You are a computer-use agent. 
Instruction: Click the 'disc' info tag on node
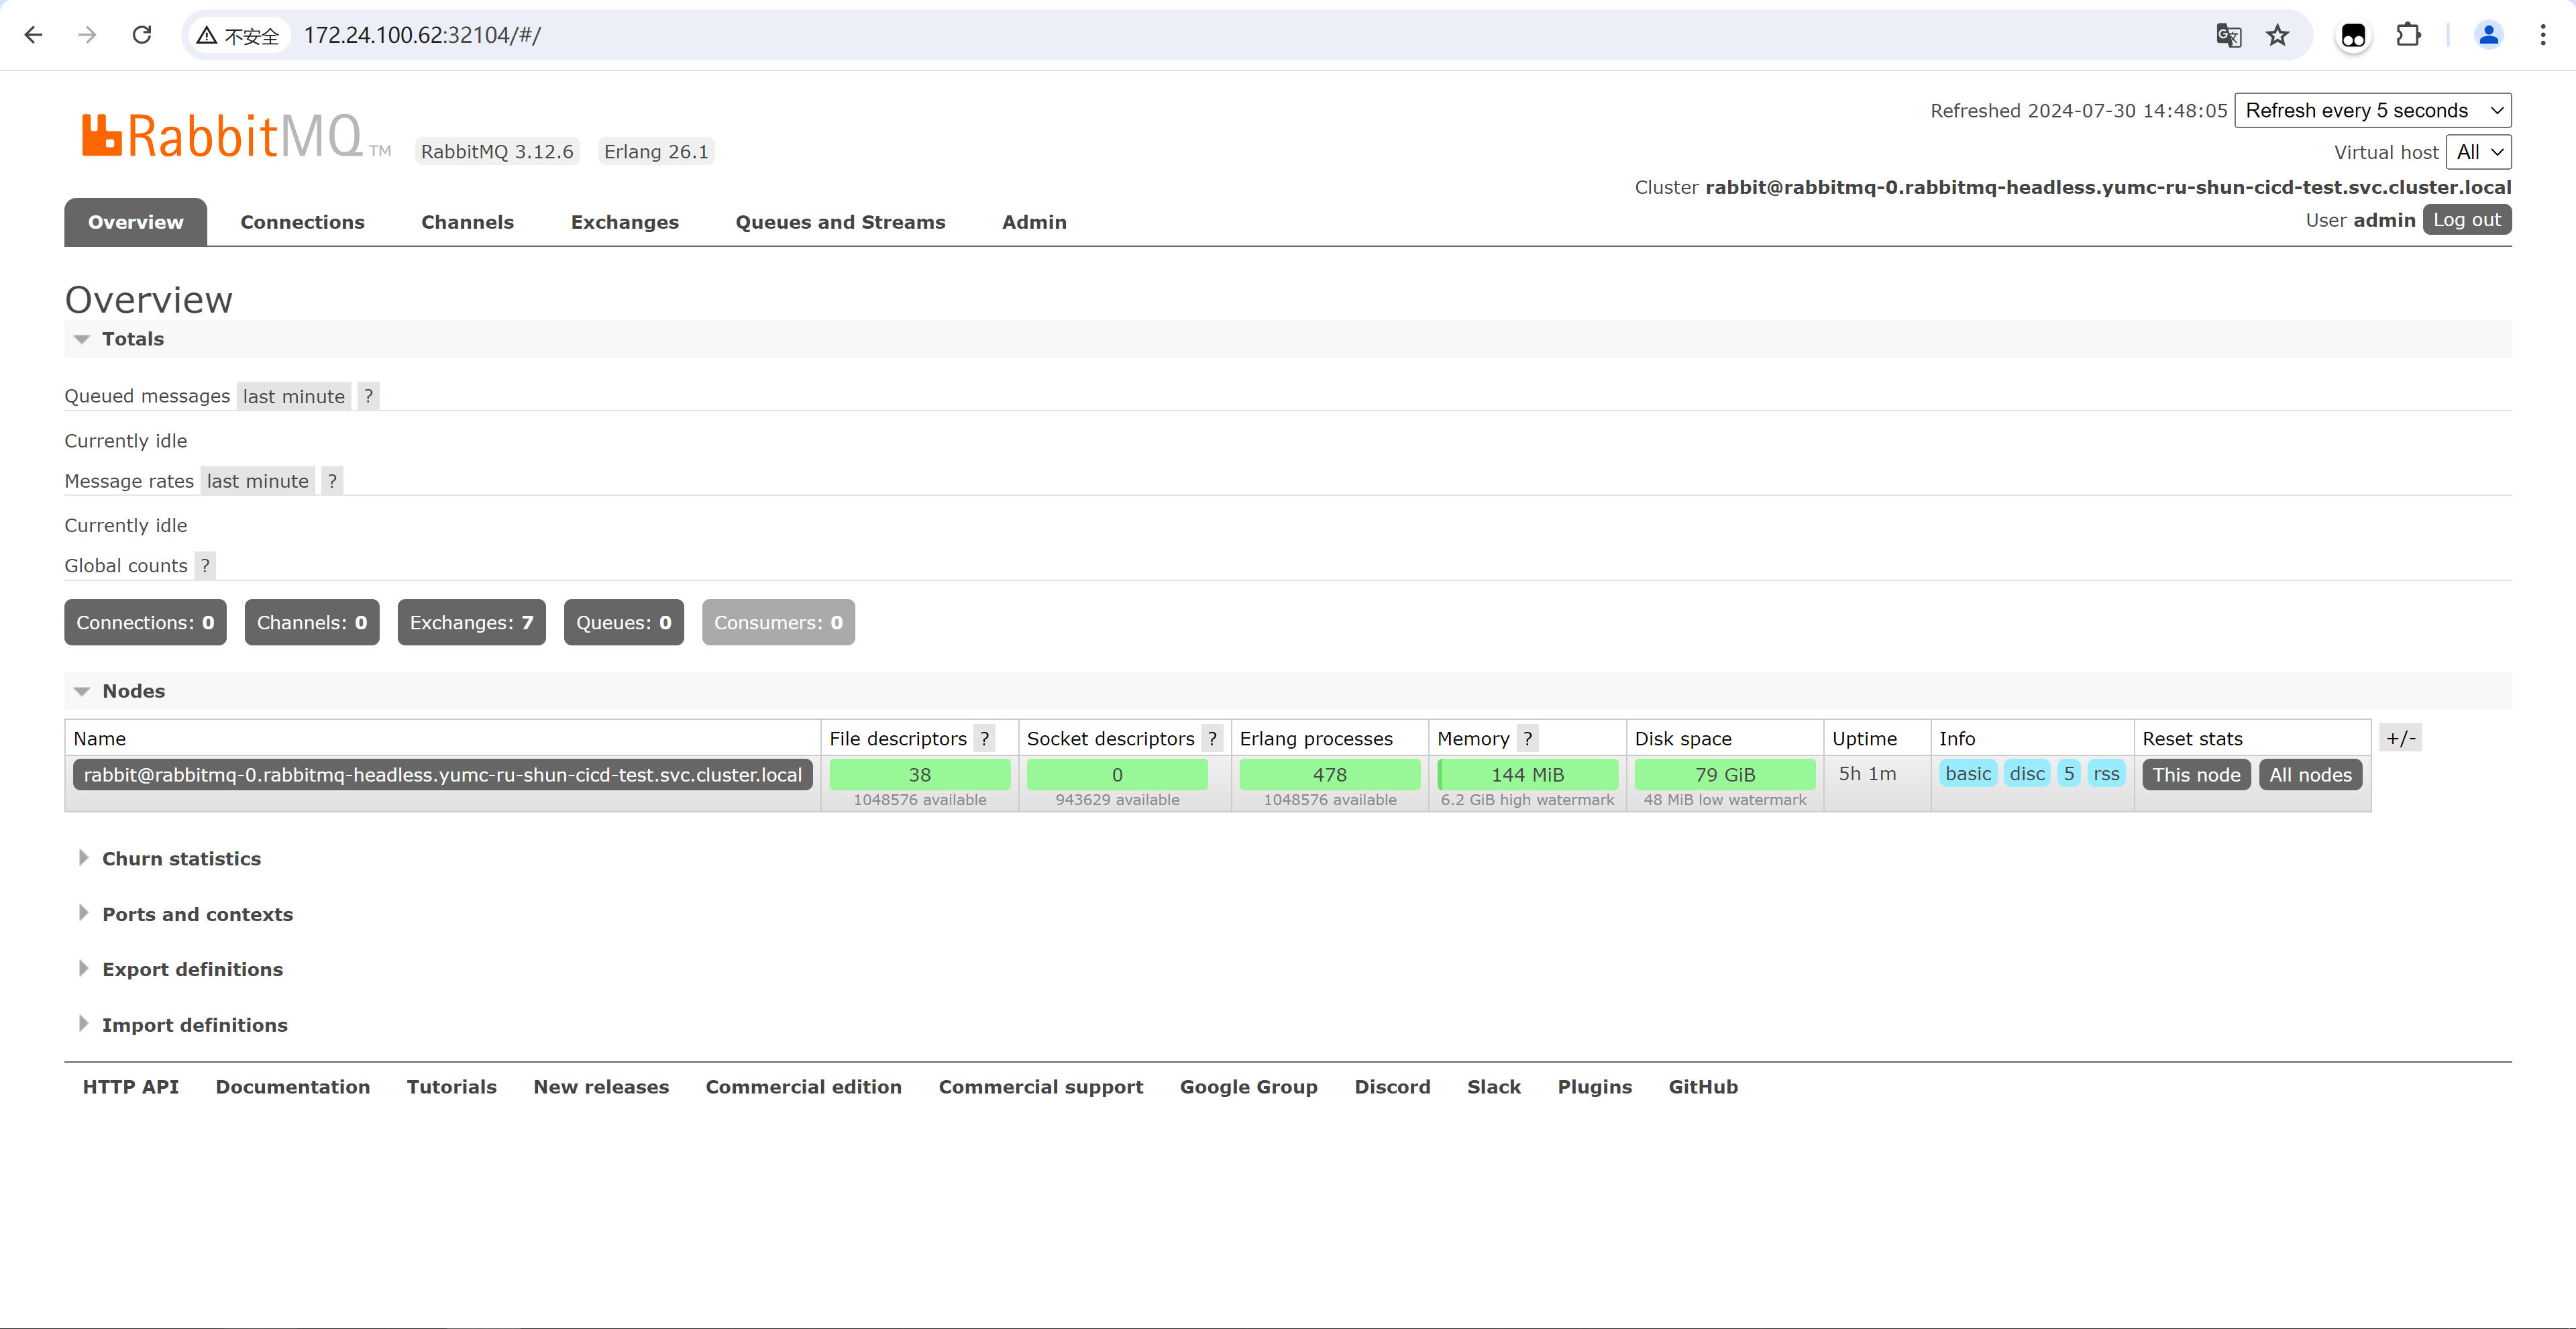pyautogui.click(x=2029, y=775)
